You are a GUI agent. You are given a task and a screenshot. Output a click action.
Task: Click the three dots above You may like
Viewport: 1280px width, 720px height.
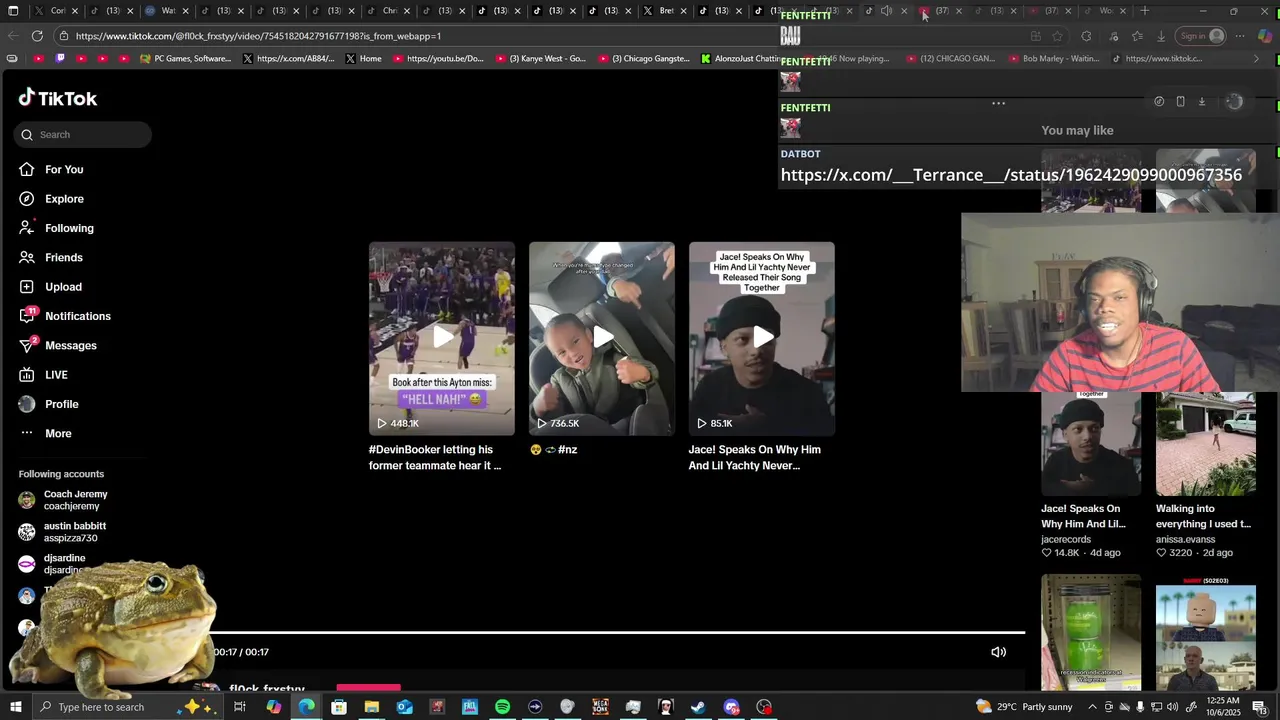coord(998,103)
